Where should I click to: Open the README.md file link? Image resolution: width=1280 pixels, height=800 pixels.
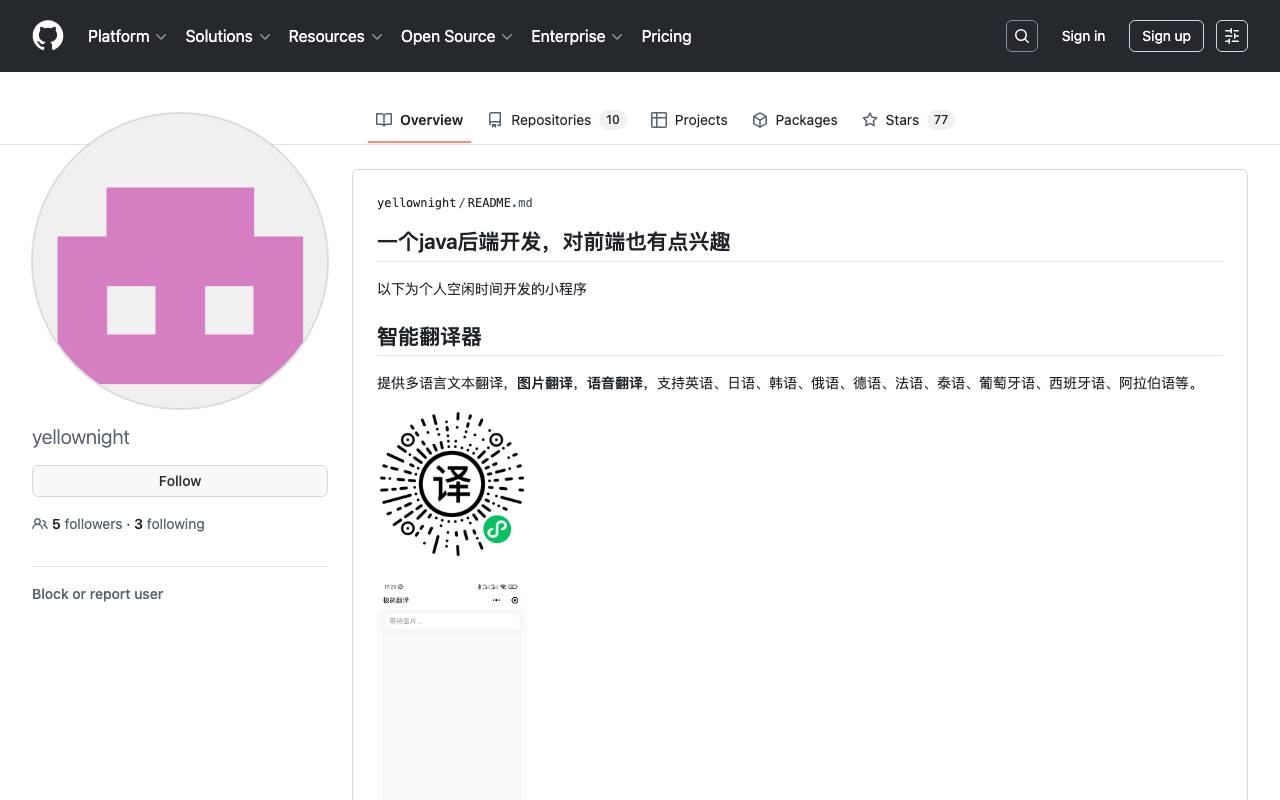500,203
